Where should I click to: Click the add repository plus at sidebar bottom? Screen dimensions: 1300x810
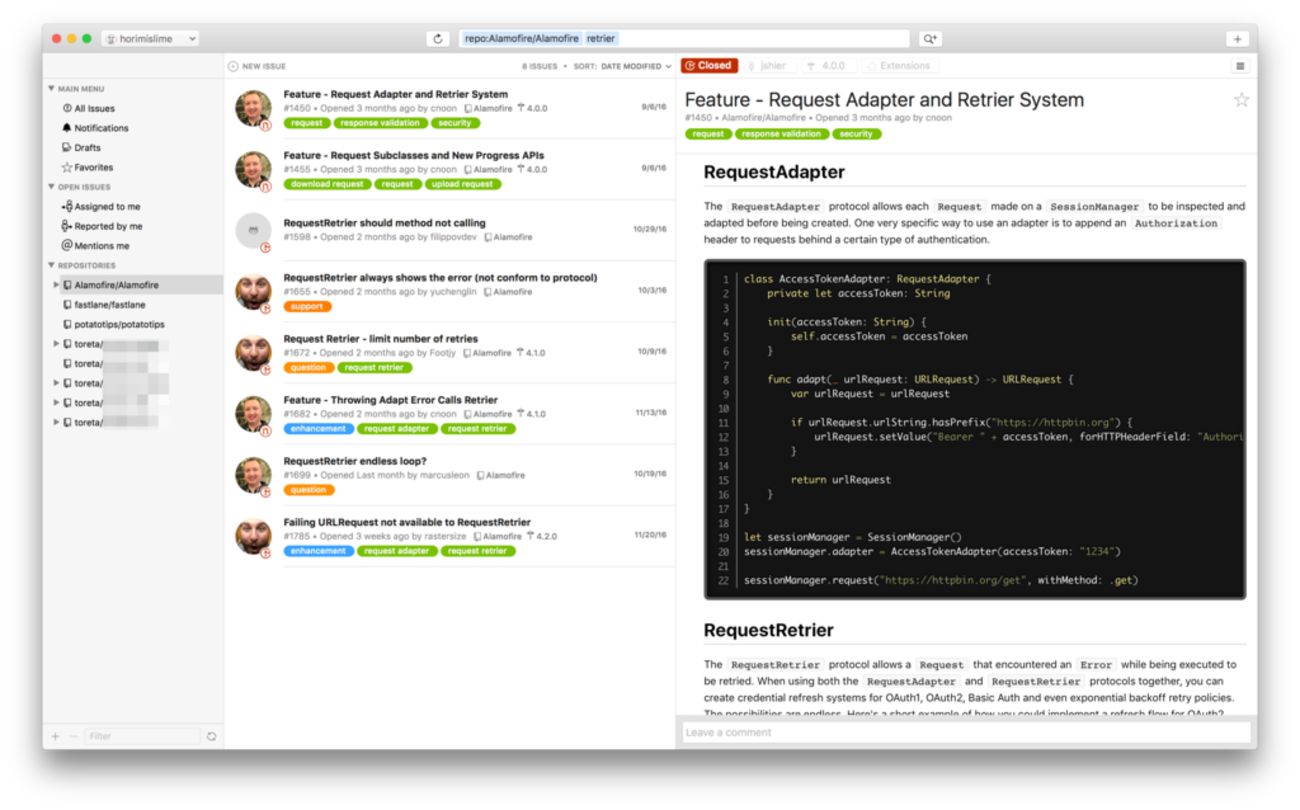55,736
